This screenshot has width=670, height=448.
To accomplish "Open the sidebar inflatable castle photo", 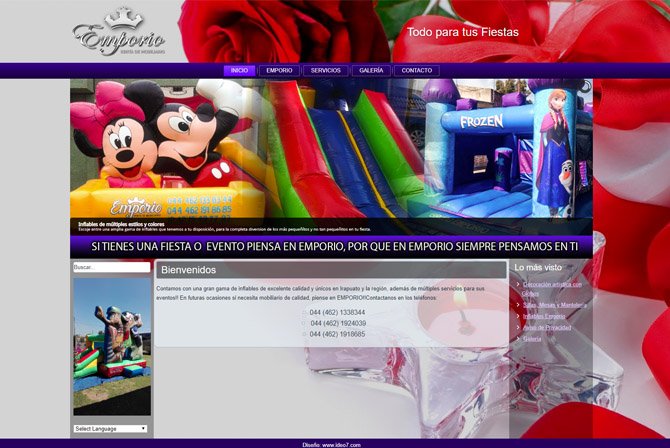I will click(x=112, y=346).
